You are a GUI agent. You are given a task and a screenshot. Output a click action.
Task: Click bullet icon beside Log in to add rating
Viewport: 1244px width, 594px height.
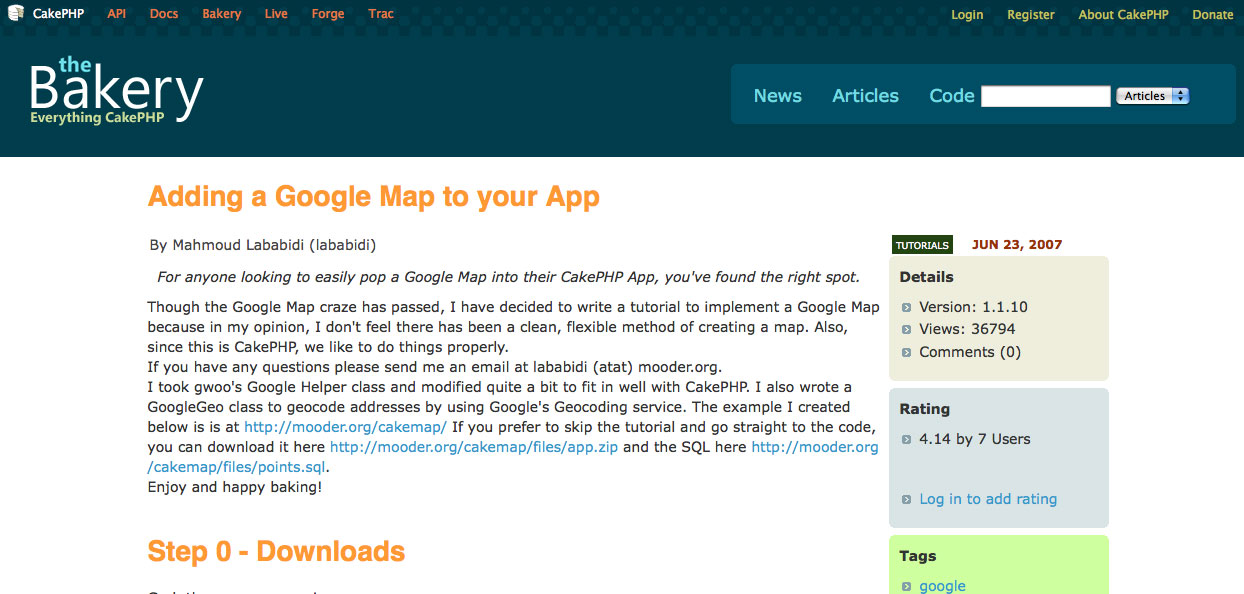tap(907, 500)
